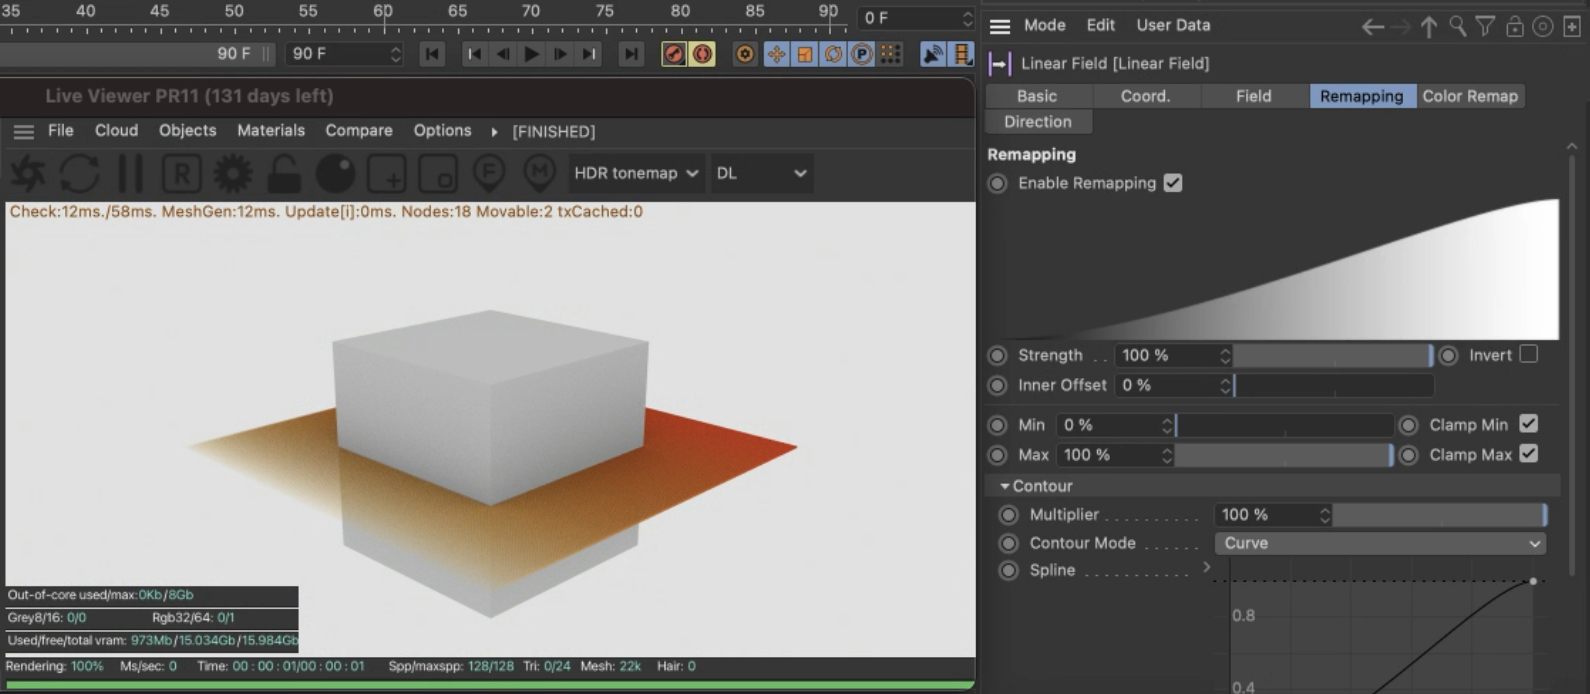Viewport: 1590px width, 694px height.
Task: Click the lock icon in the Live Viewer toolbar
Action: point(284,174)
